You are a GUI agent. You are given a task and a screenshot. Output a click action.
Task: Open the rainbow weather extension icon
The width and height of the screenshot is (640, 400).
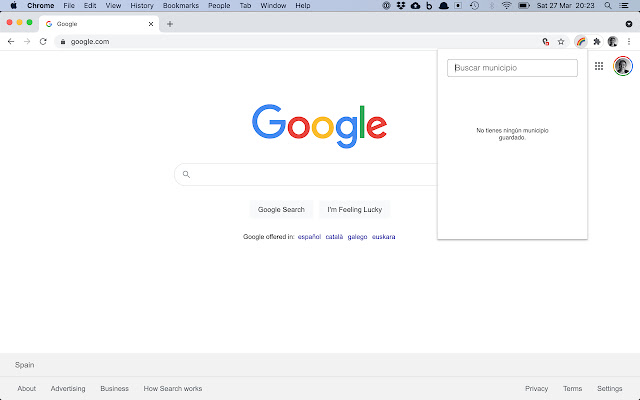pyautogui.click(x=581, y=42)
